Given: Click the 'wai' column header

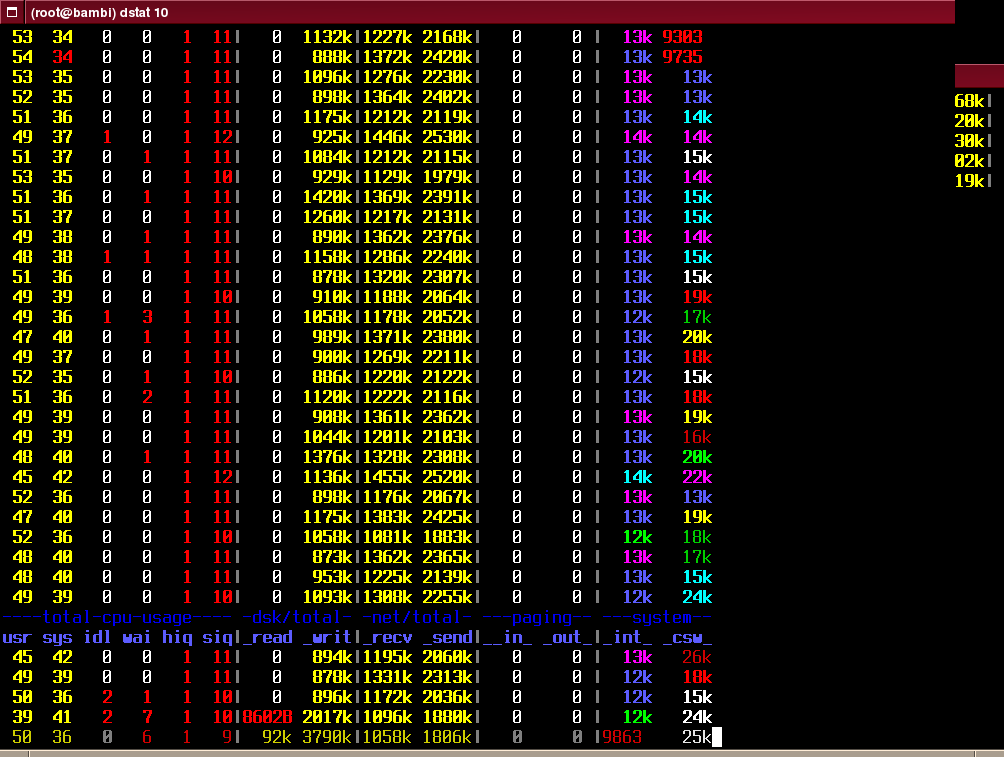Looking at the screenshot, I should click(137, 637).
